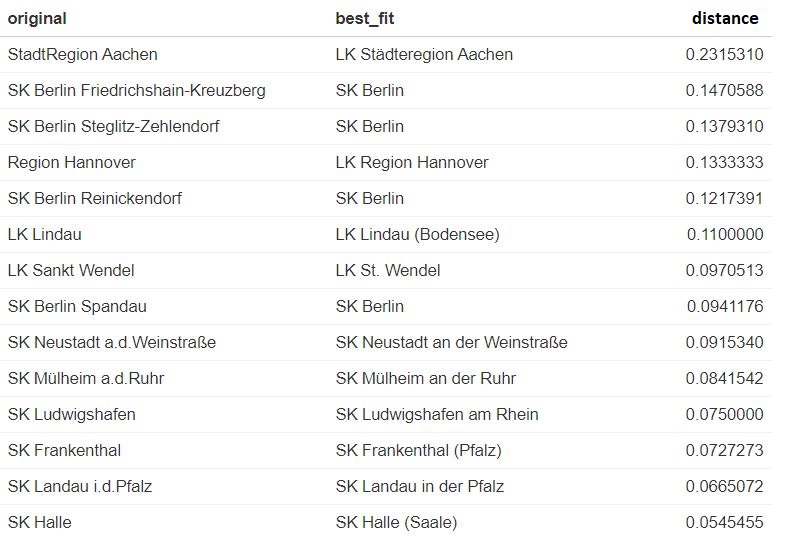
Task: Click the 'best_fit' column header
Action: coord(365,19)
